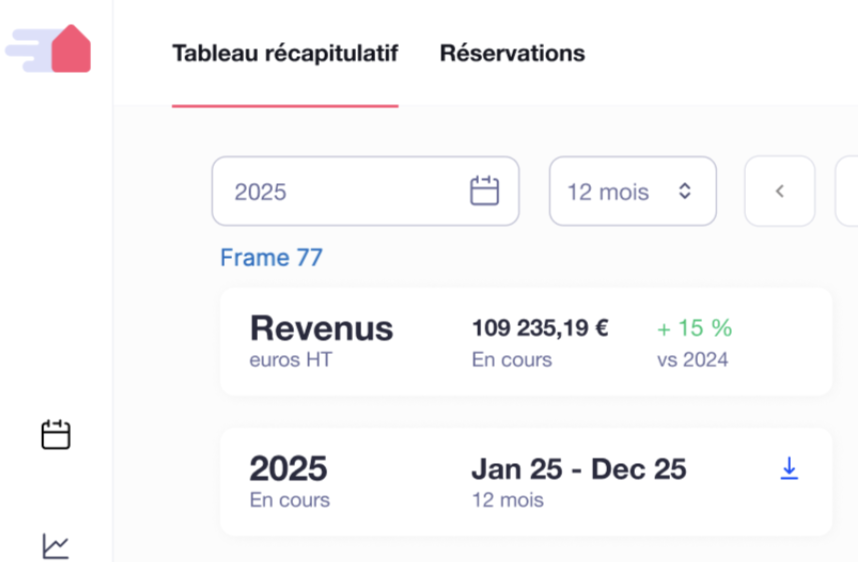The width and height of the screenshot is (858, 562).
Task: Download the 2025 report with the arrow icon
Action: pyautogui.click(x=789, y=468)
